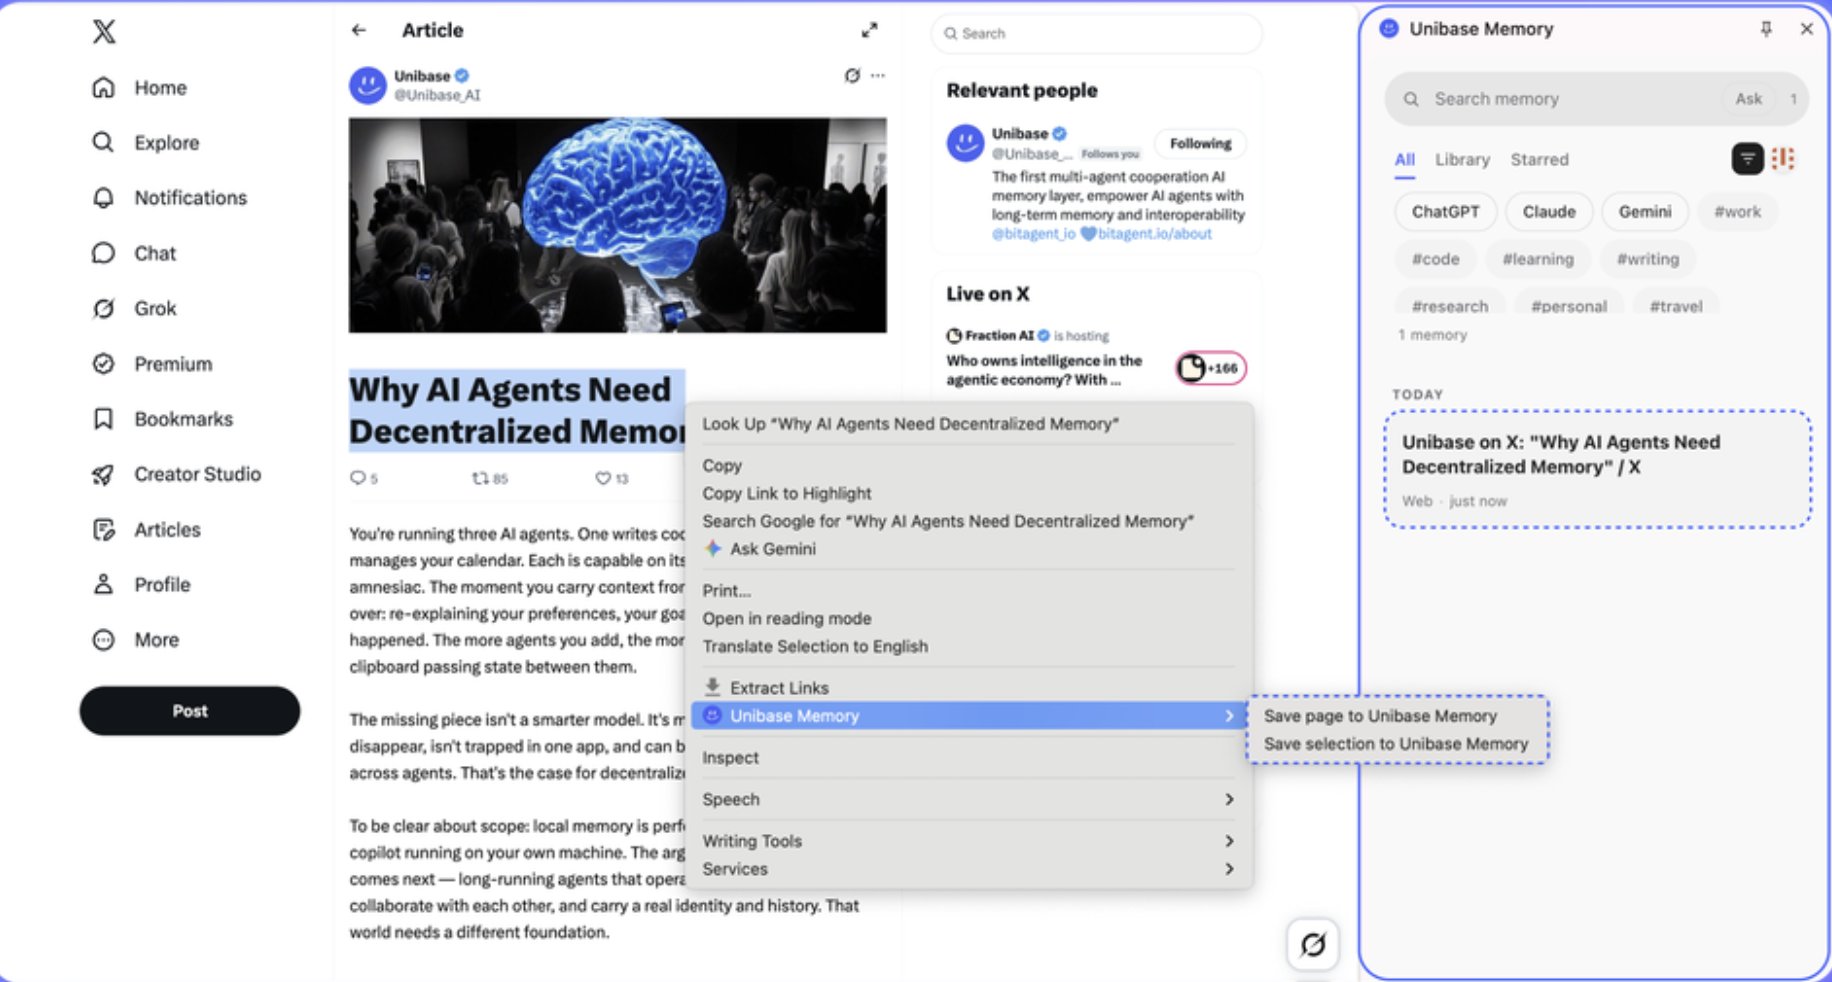Click the Search memory input field

click(1570, 99)
